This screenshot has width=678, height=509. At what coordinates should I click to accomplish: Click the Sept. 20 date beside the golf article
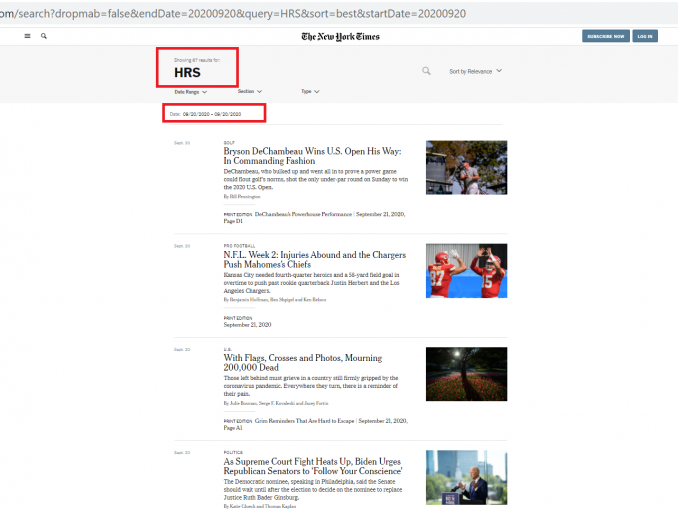click(x=182, y=143)
